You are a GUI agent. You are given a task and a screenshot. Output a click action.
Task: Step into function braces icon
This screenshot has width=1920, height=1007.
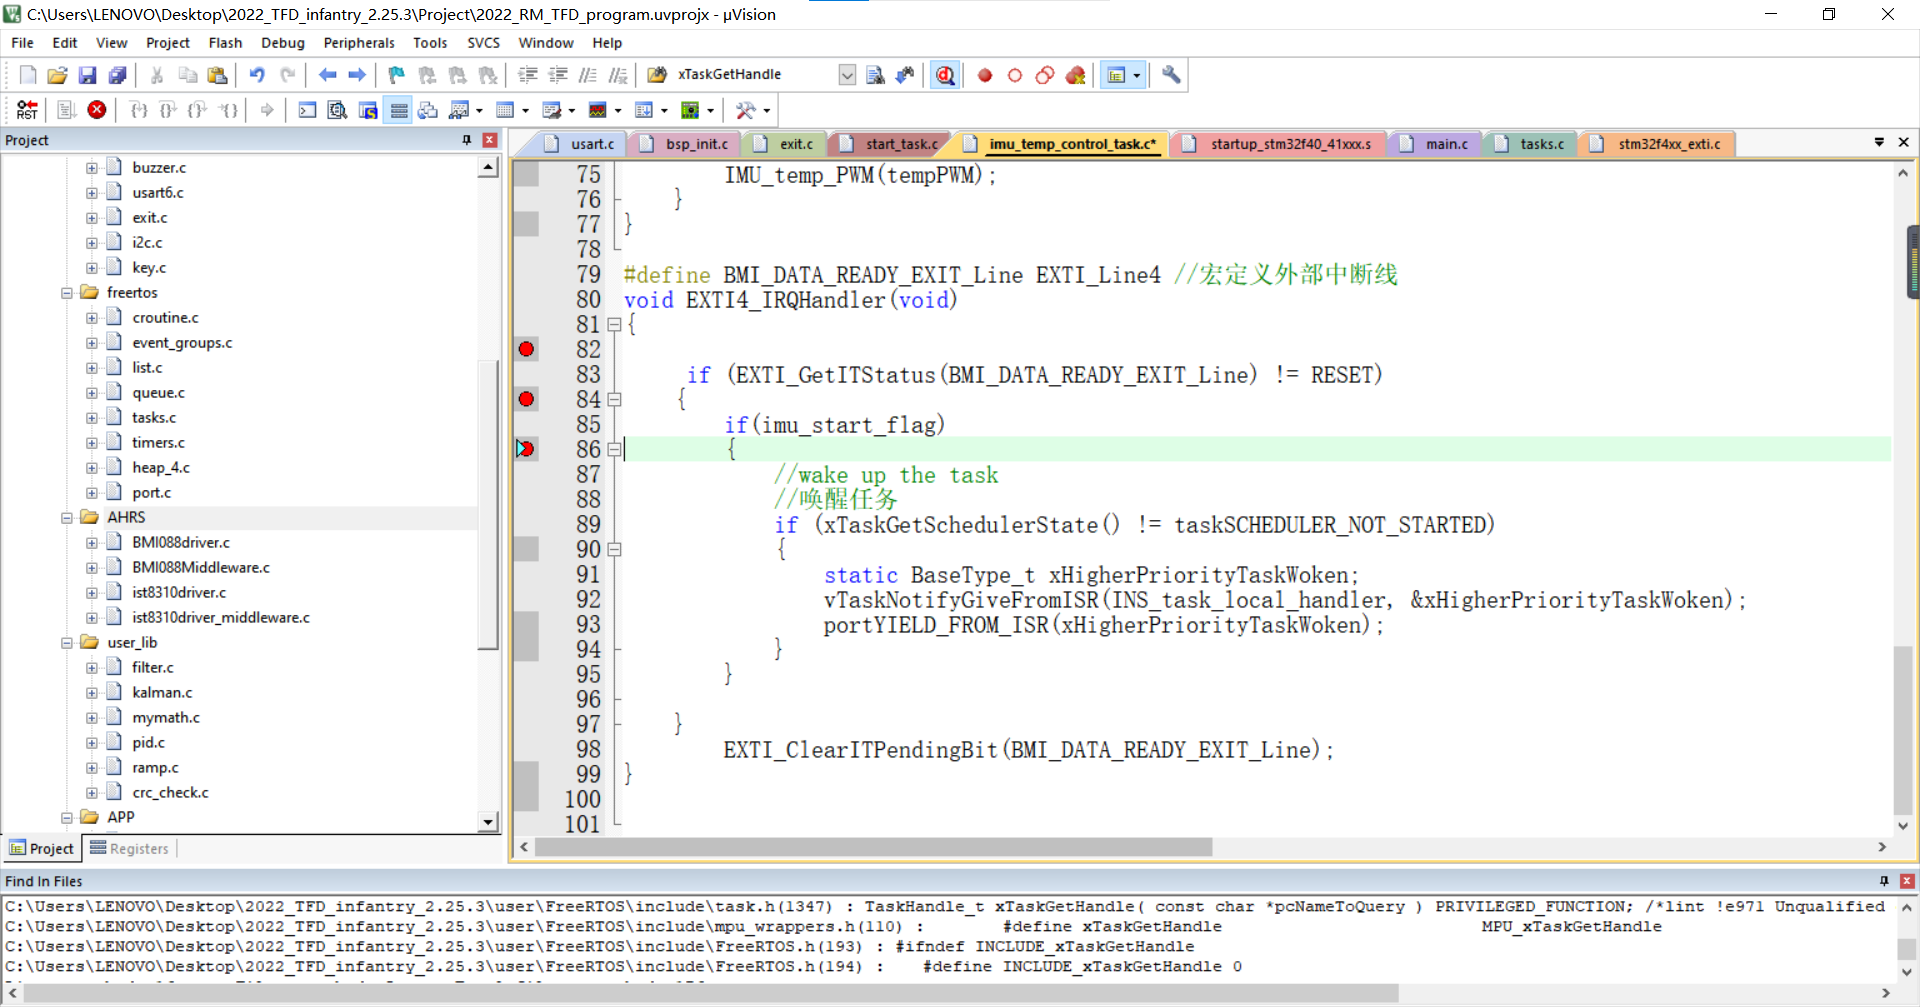(139, 110)
